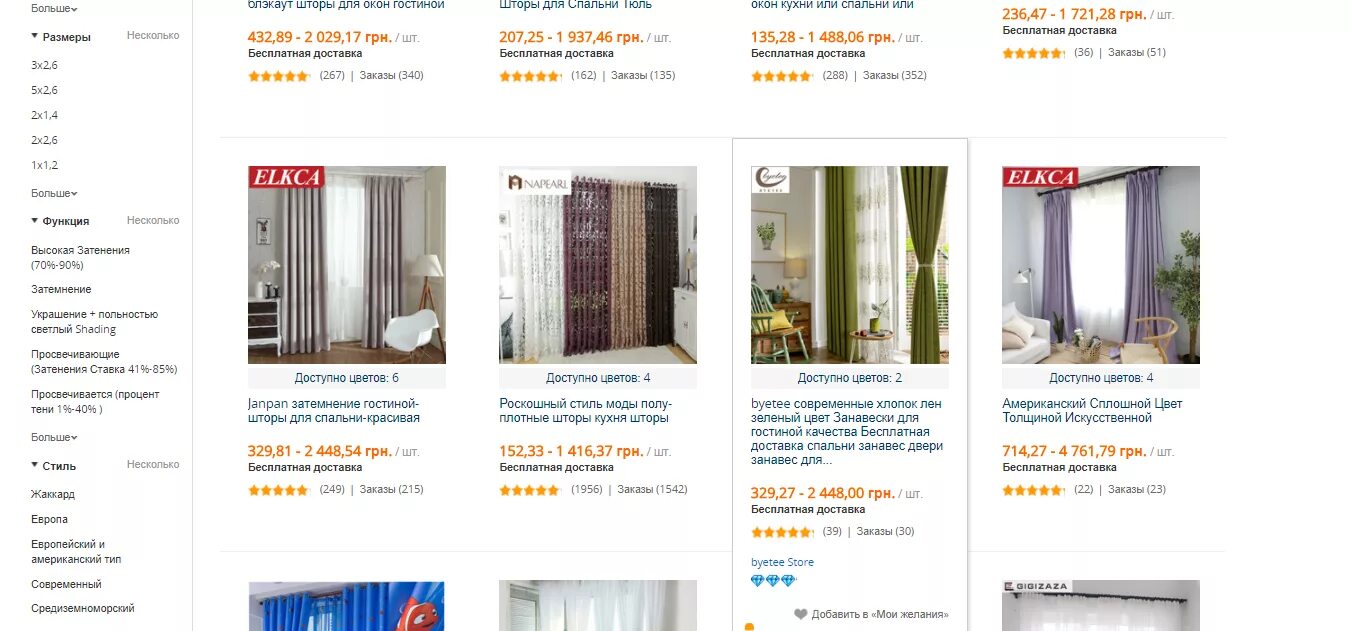Choose the Затемнение function filter
Image resolution: width=1353 pixels, height=631 pixels.
tap(61, 289)
